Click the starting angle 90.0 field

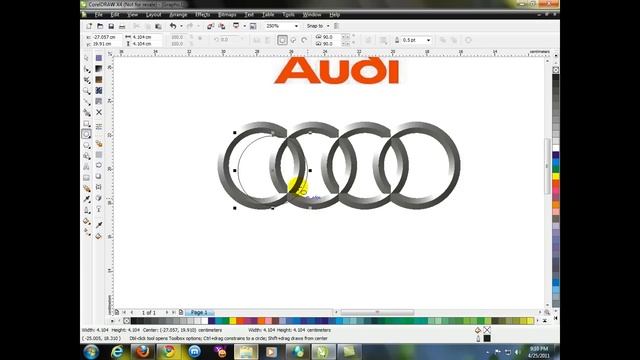pyautogui.click(x=331, y=37)
